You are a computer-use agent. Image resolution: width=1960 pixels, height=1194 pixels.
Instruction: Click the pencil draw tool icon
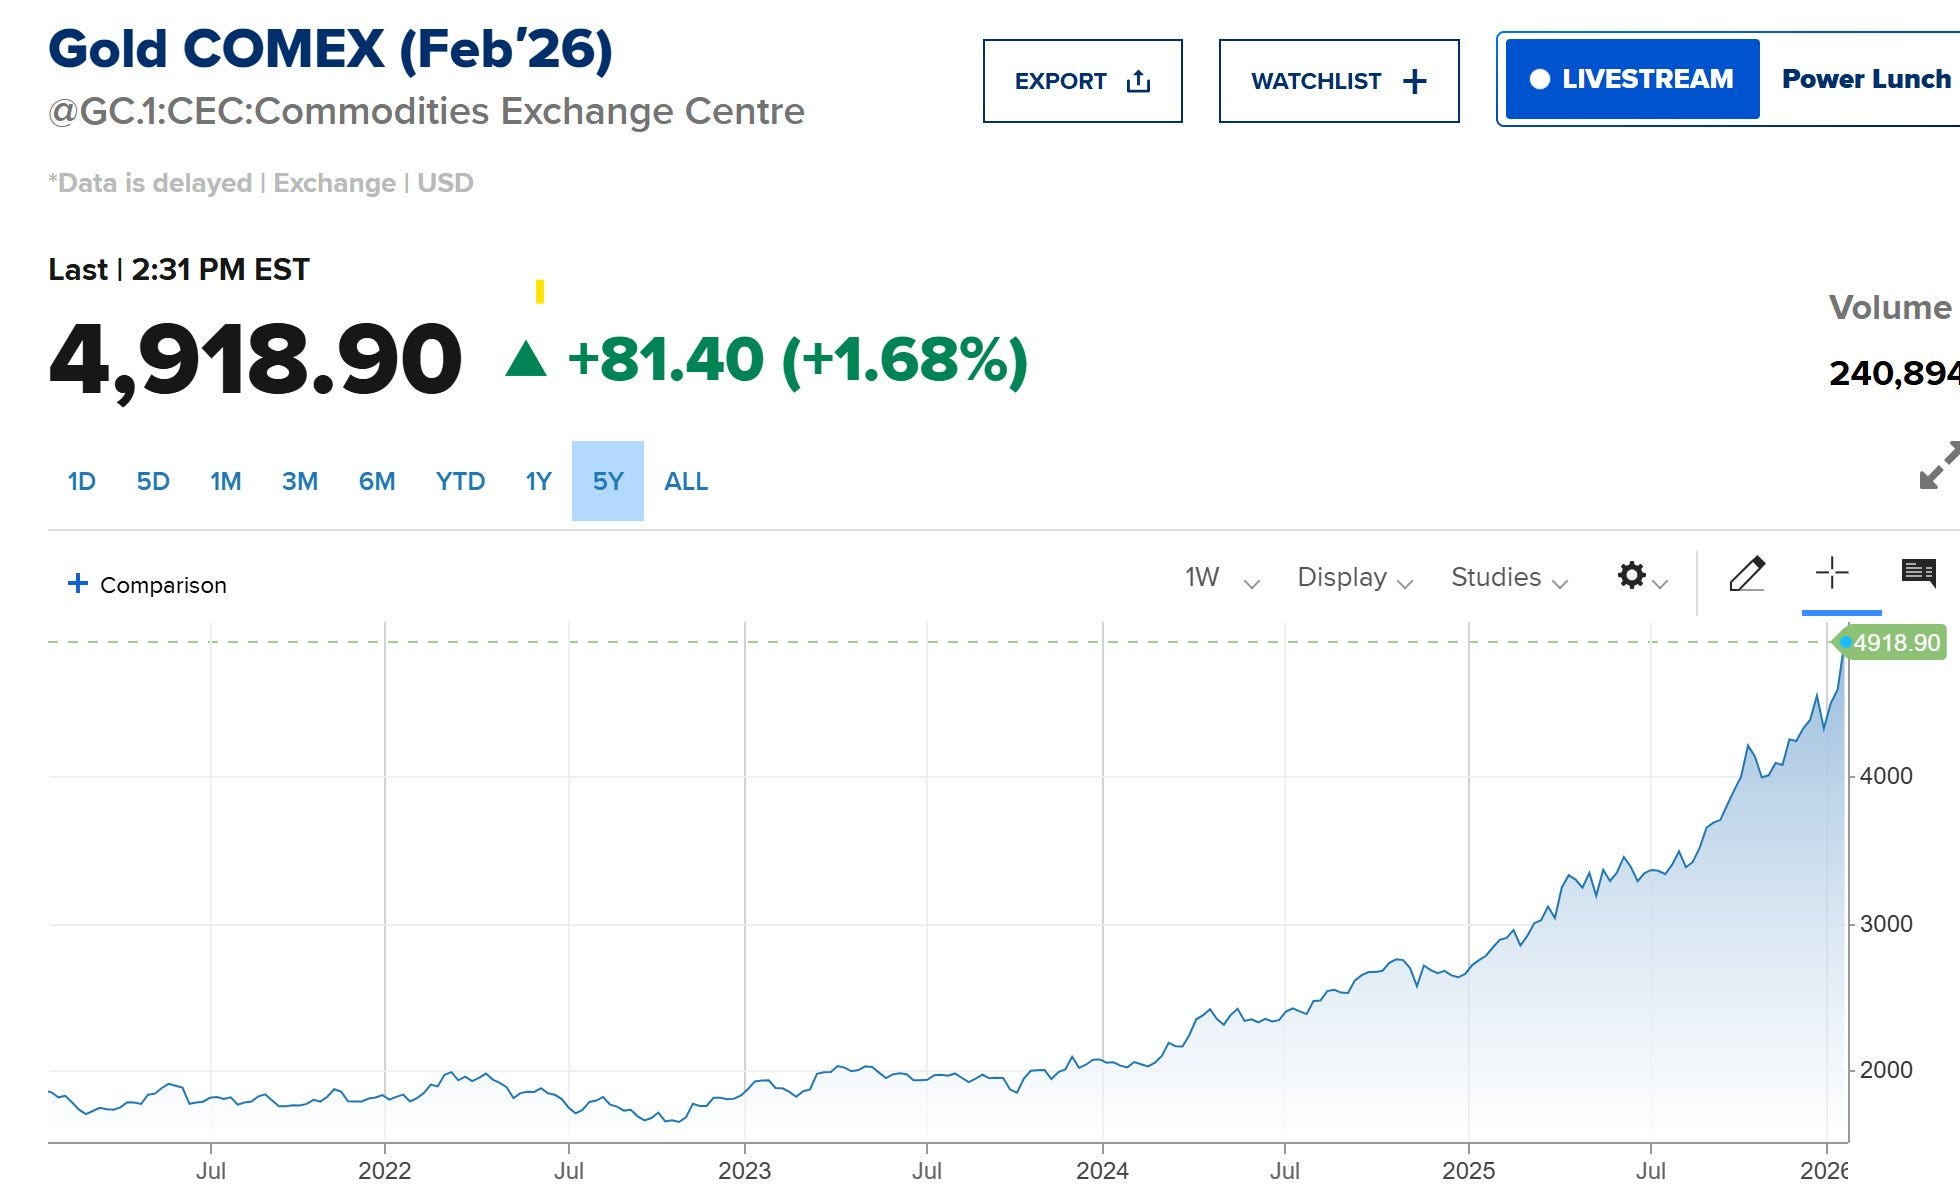[1747, 575]
